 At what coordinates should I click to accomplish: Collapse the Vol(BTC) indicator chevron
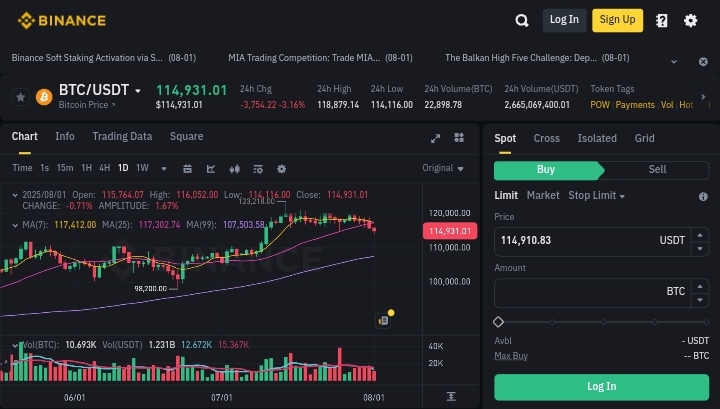(15, 345)
